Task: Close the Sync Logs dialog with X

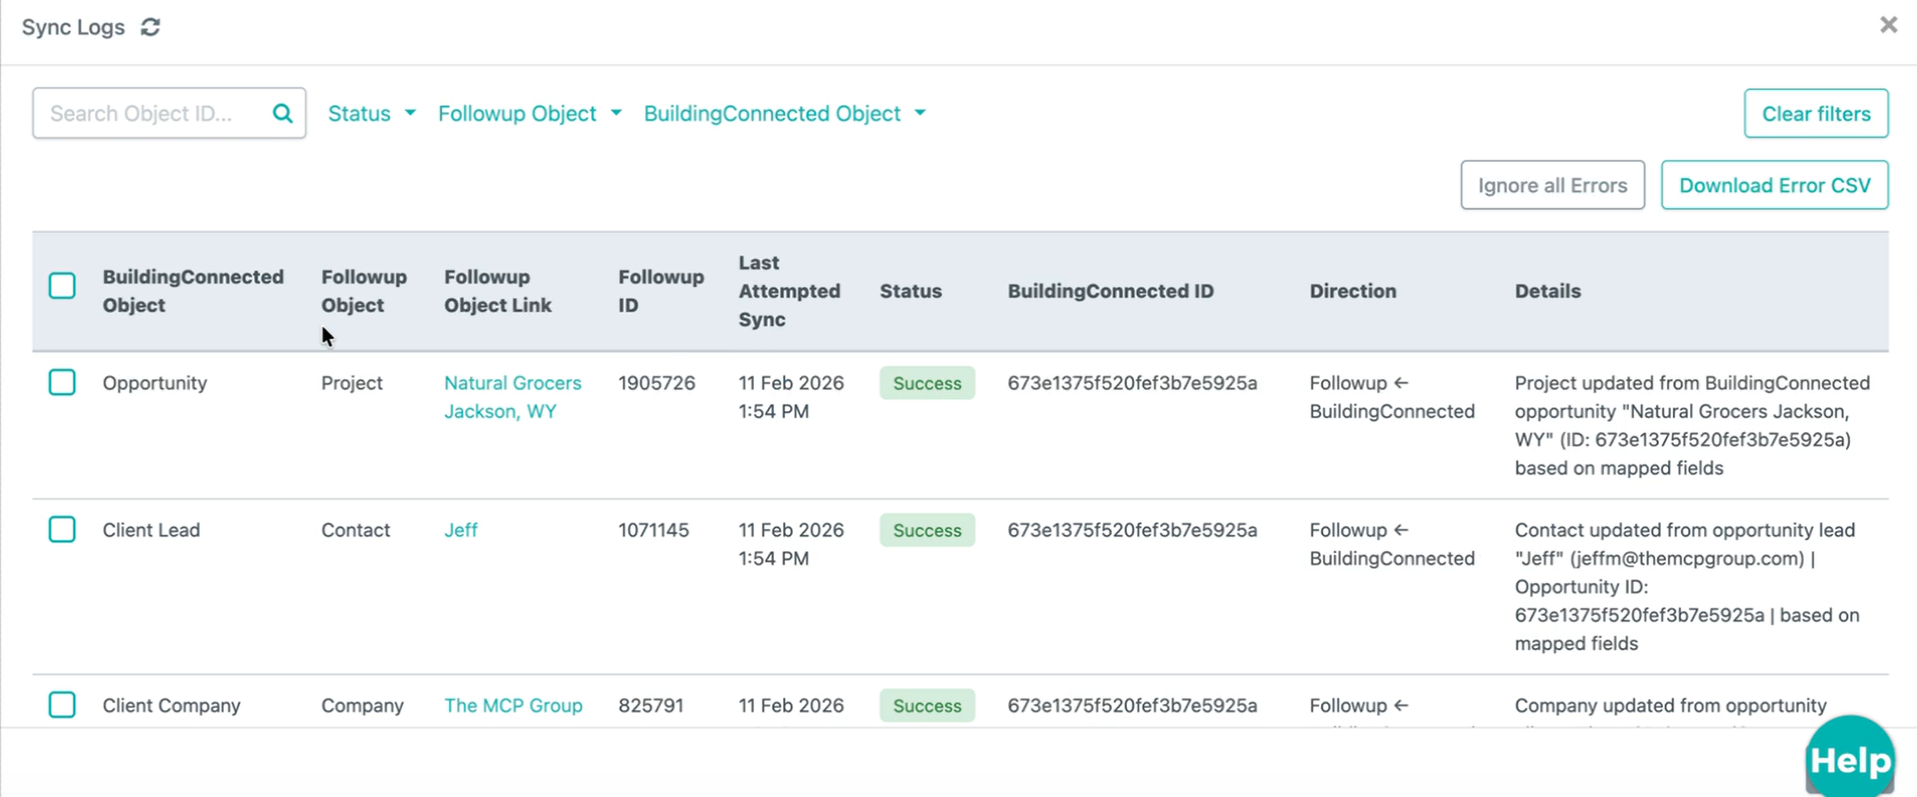Action: click(1887, 25)
